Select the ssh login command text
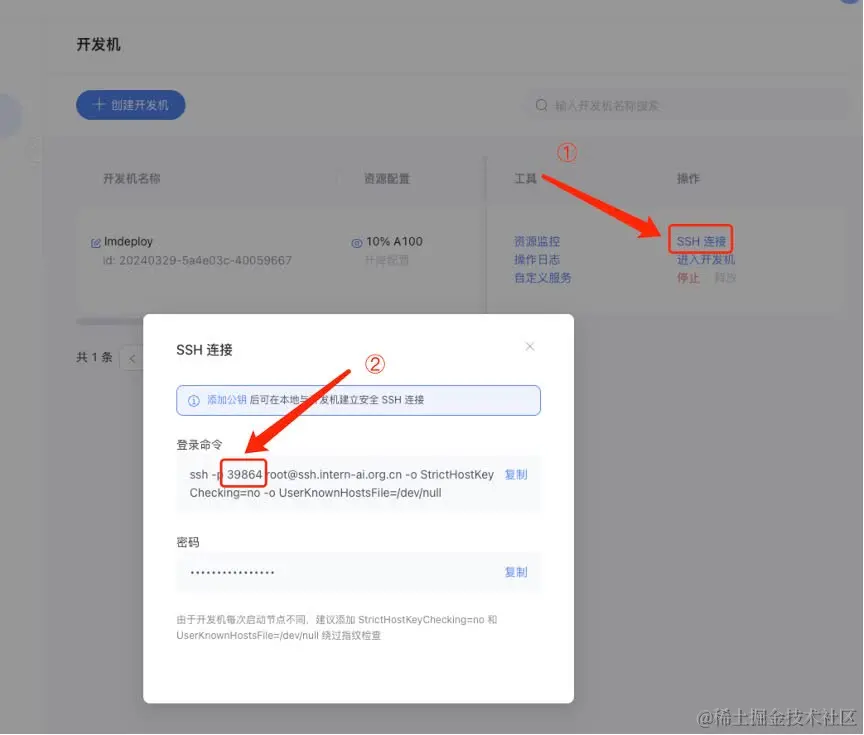This screenshot has height=735, width=864. pos(342,483)
